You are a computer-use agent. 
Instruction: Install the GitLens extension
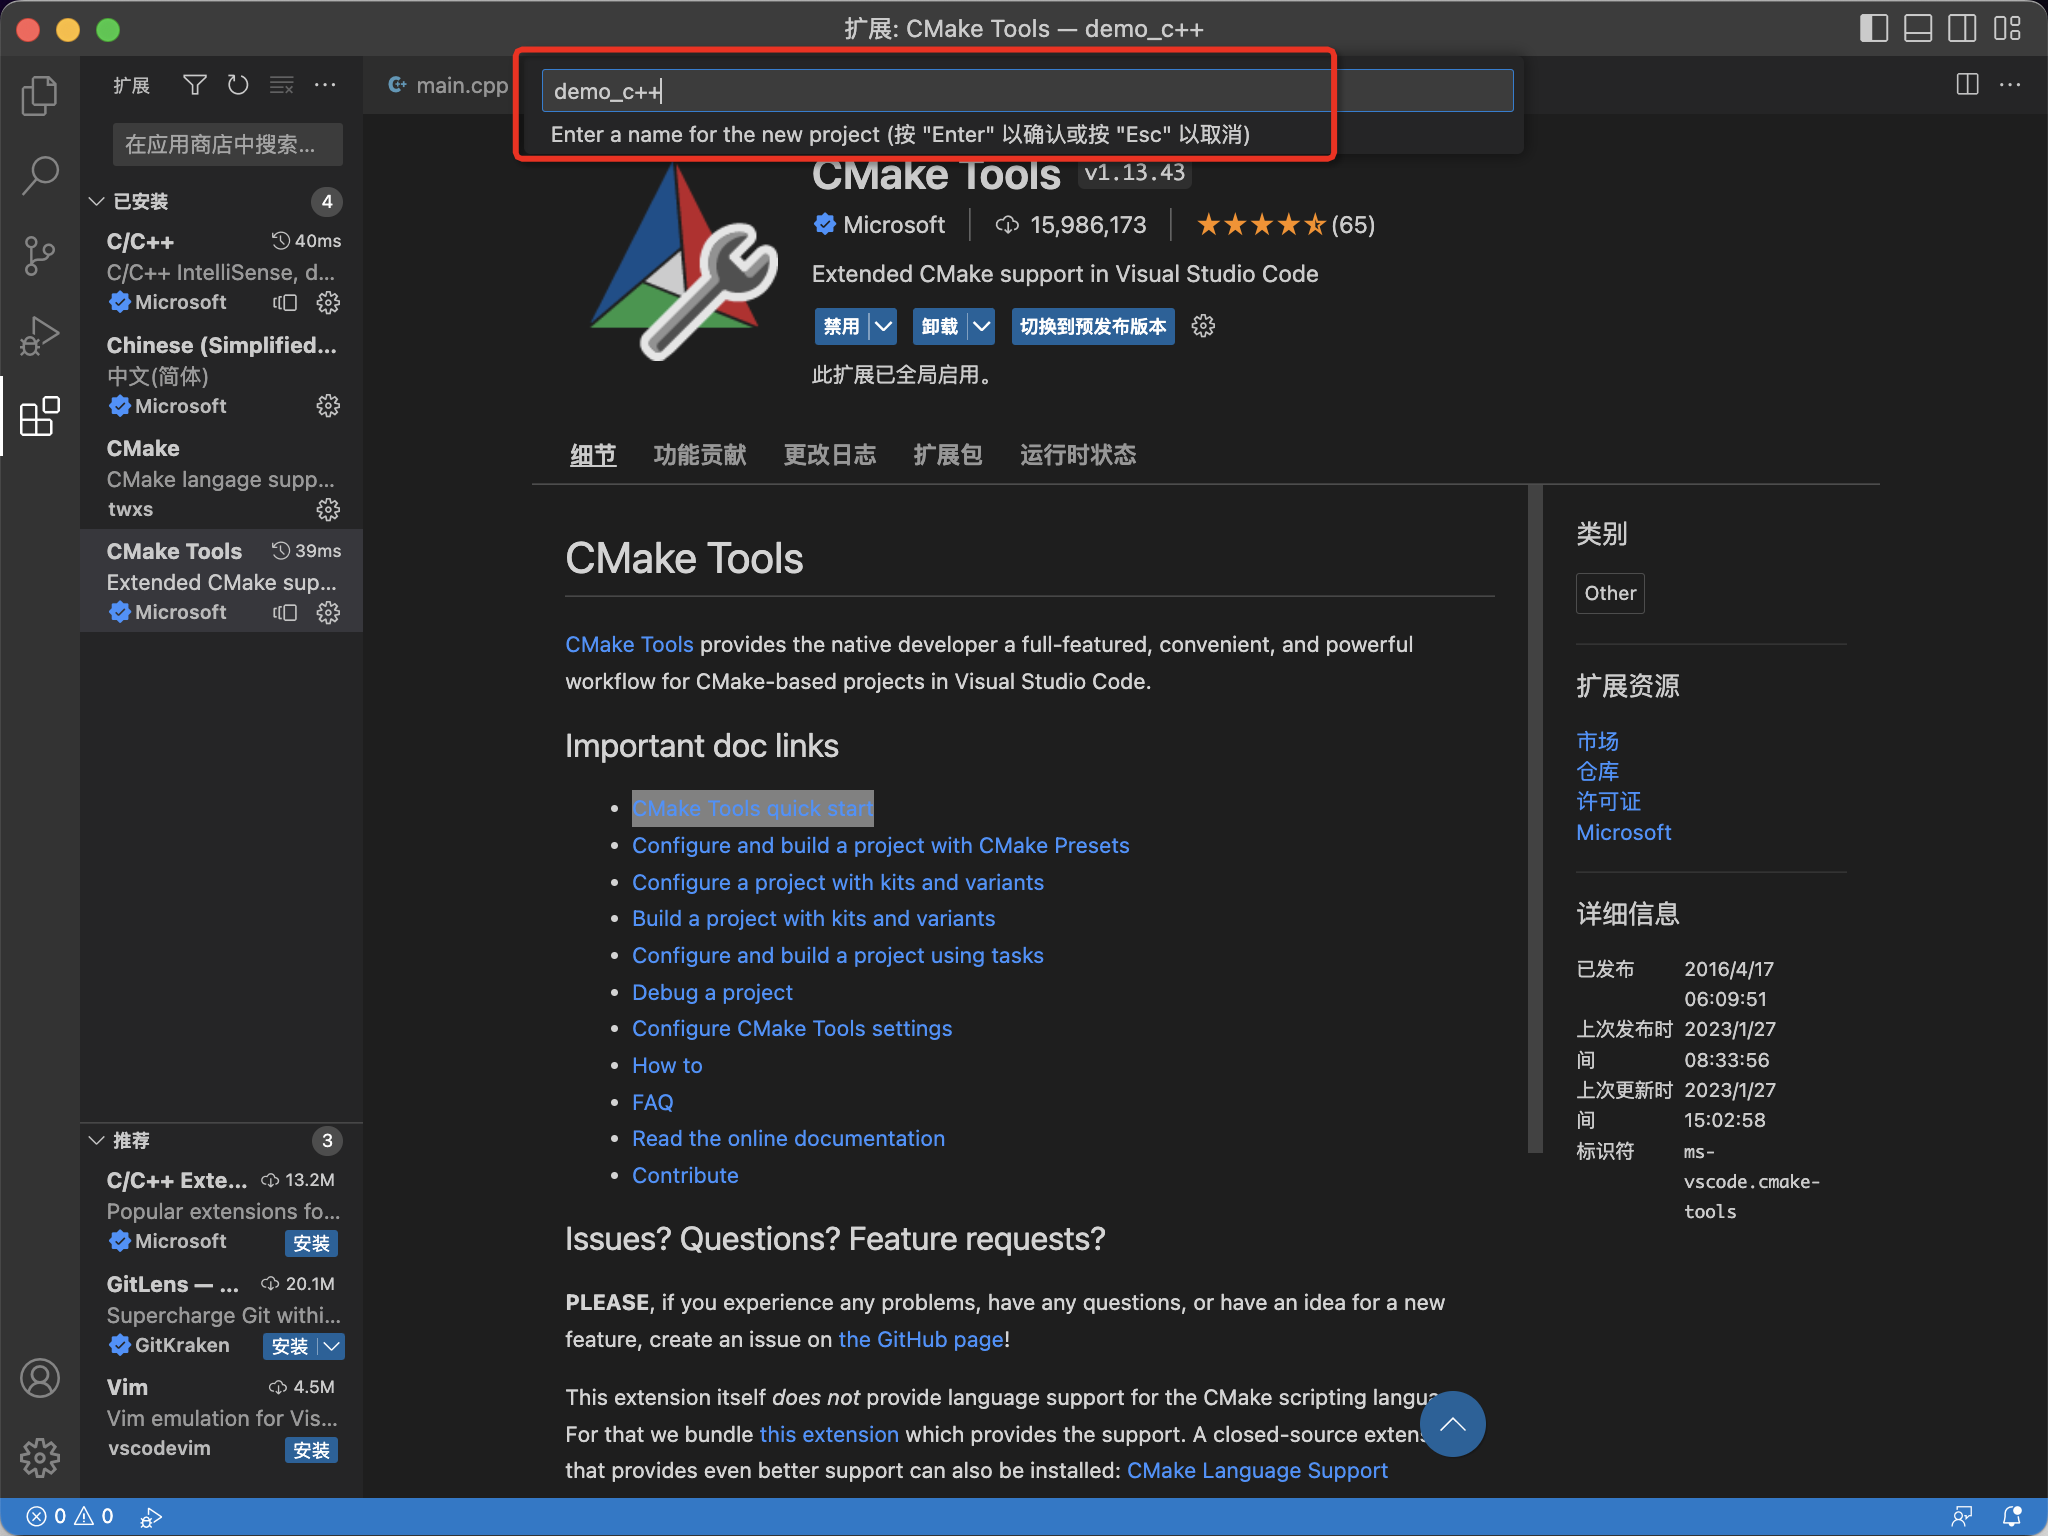pyautogui.click(x=290, y=1346)
